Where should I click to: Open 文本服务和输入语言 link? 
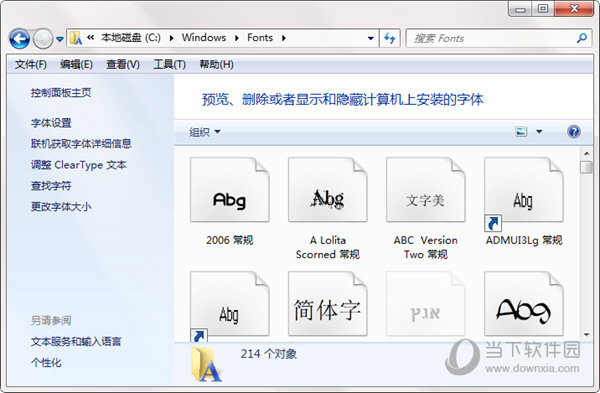point(76,341)
